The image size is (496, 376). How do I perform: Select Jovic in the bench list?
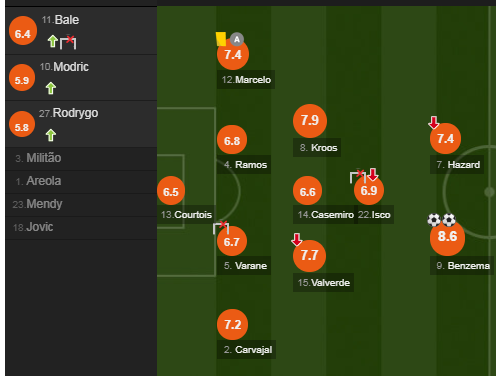coord(81,227)
